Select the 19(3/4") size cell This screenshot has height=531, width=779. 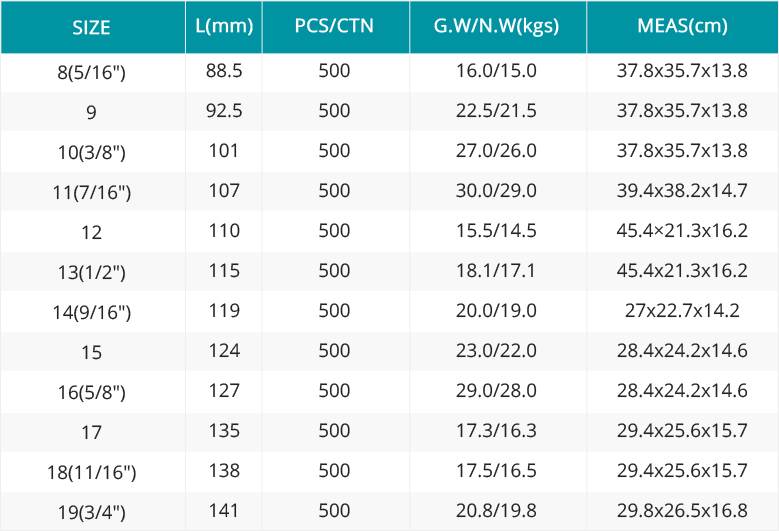91,512
